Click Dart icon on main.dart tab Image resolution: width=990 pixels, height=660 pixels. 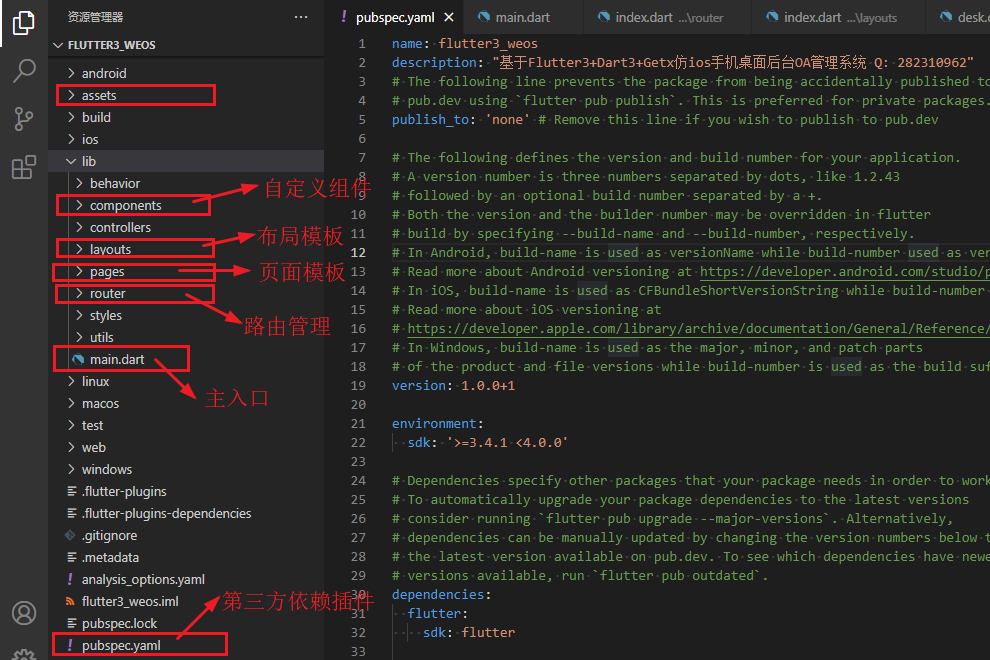484,17
